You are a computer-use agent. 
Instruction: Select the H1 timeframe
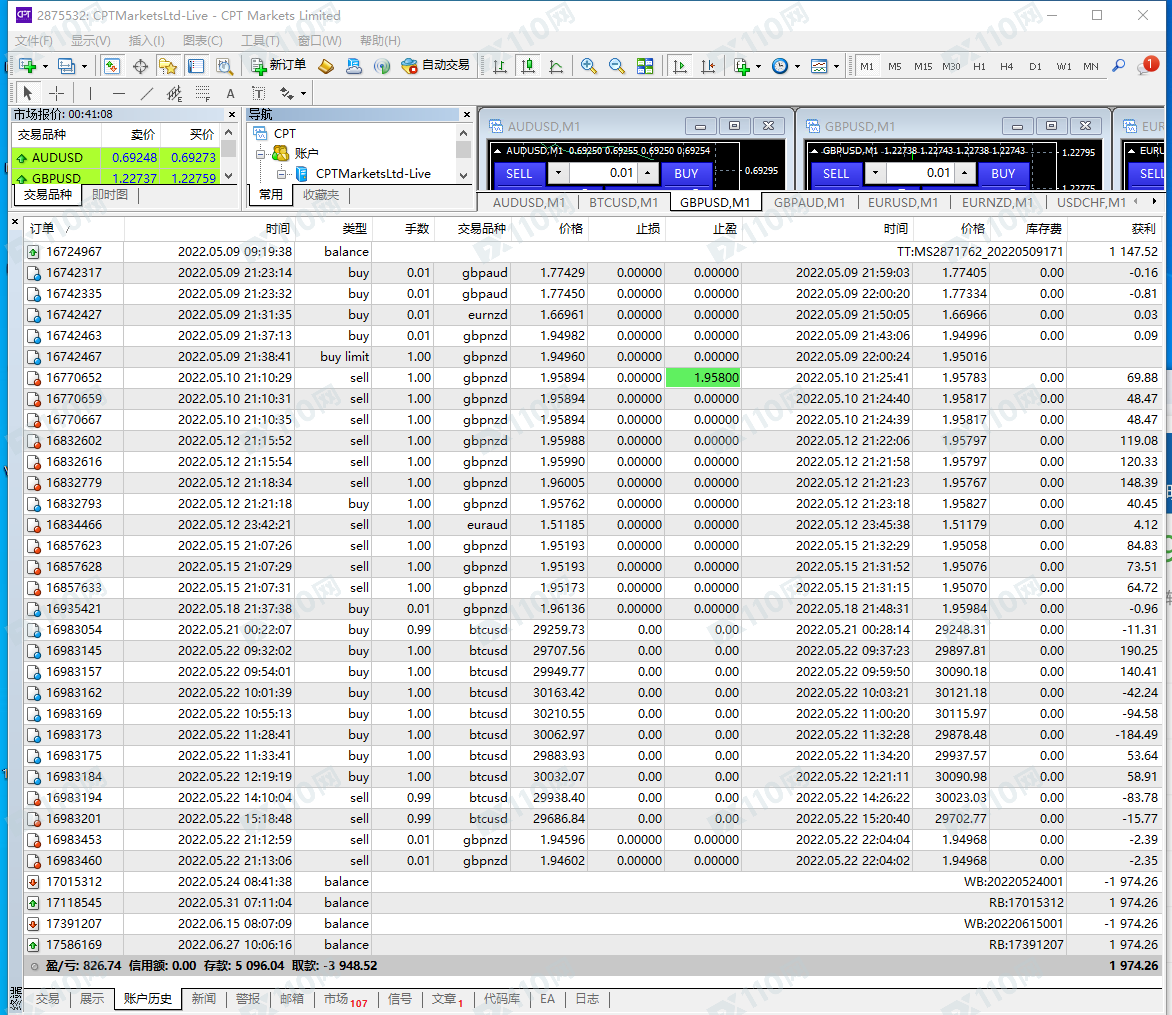[x=979, y=67]
